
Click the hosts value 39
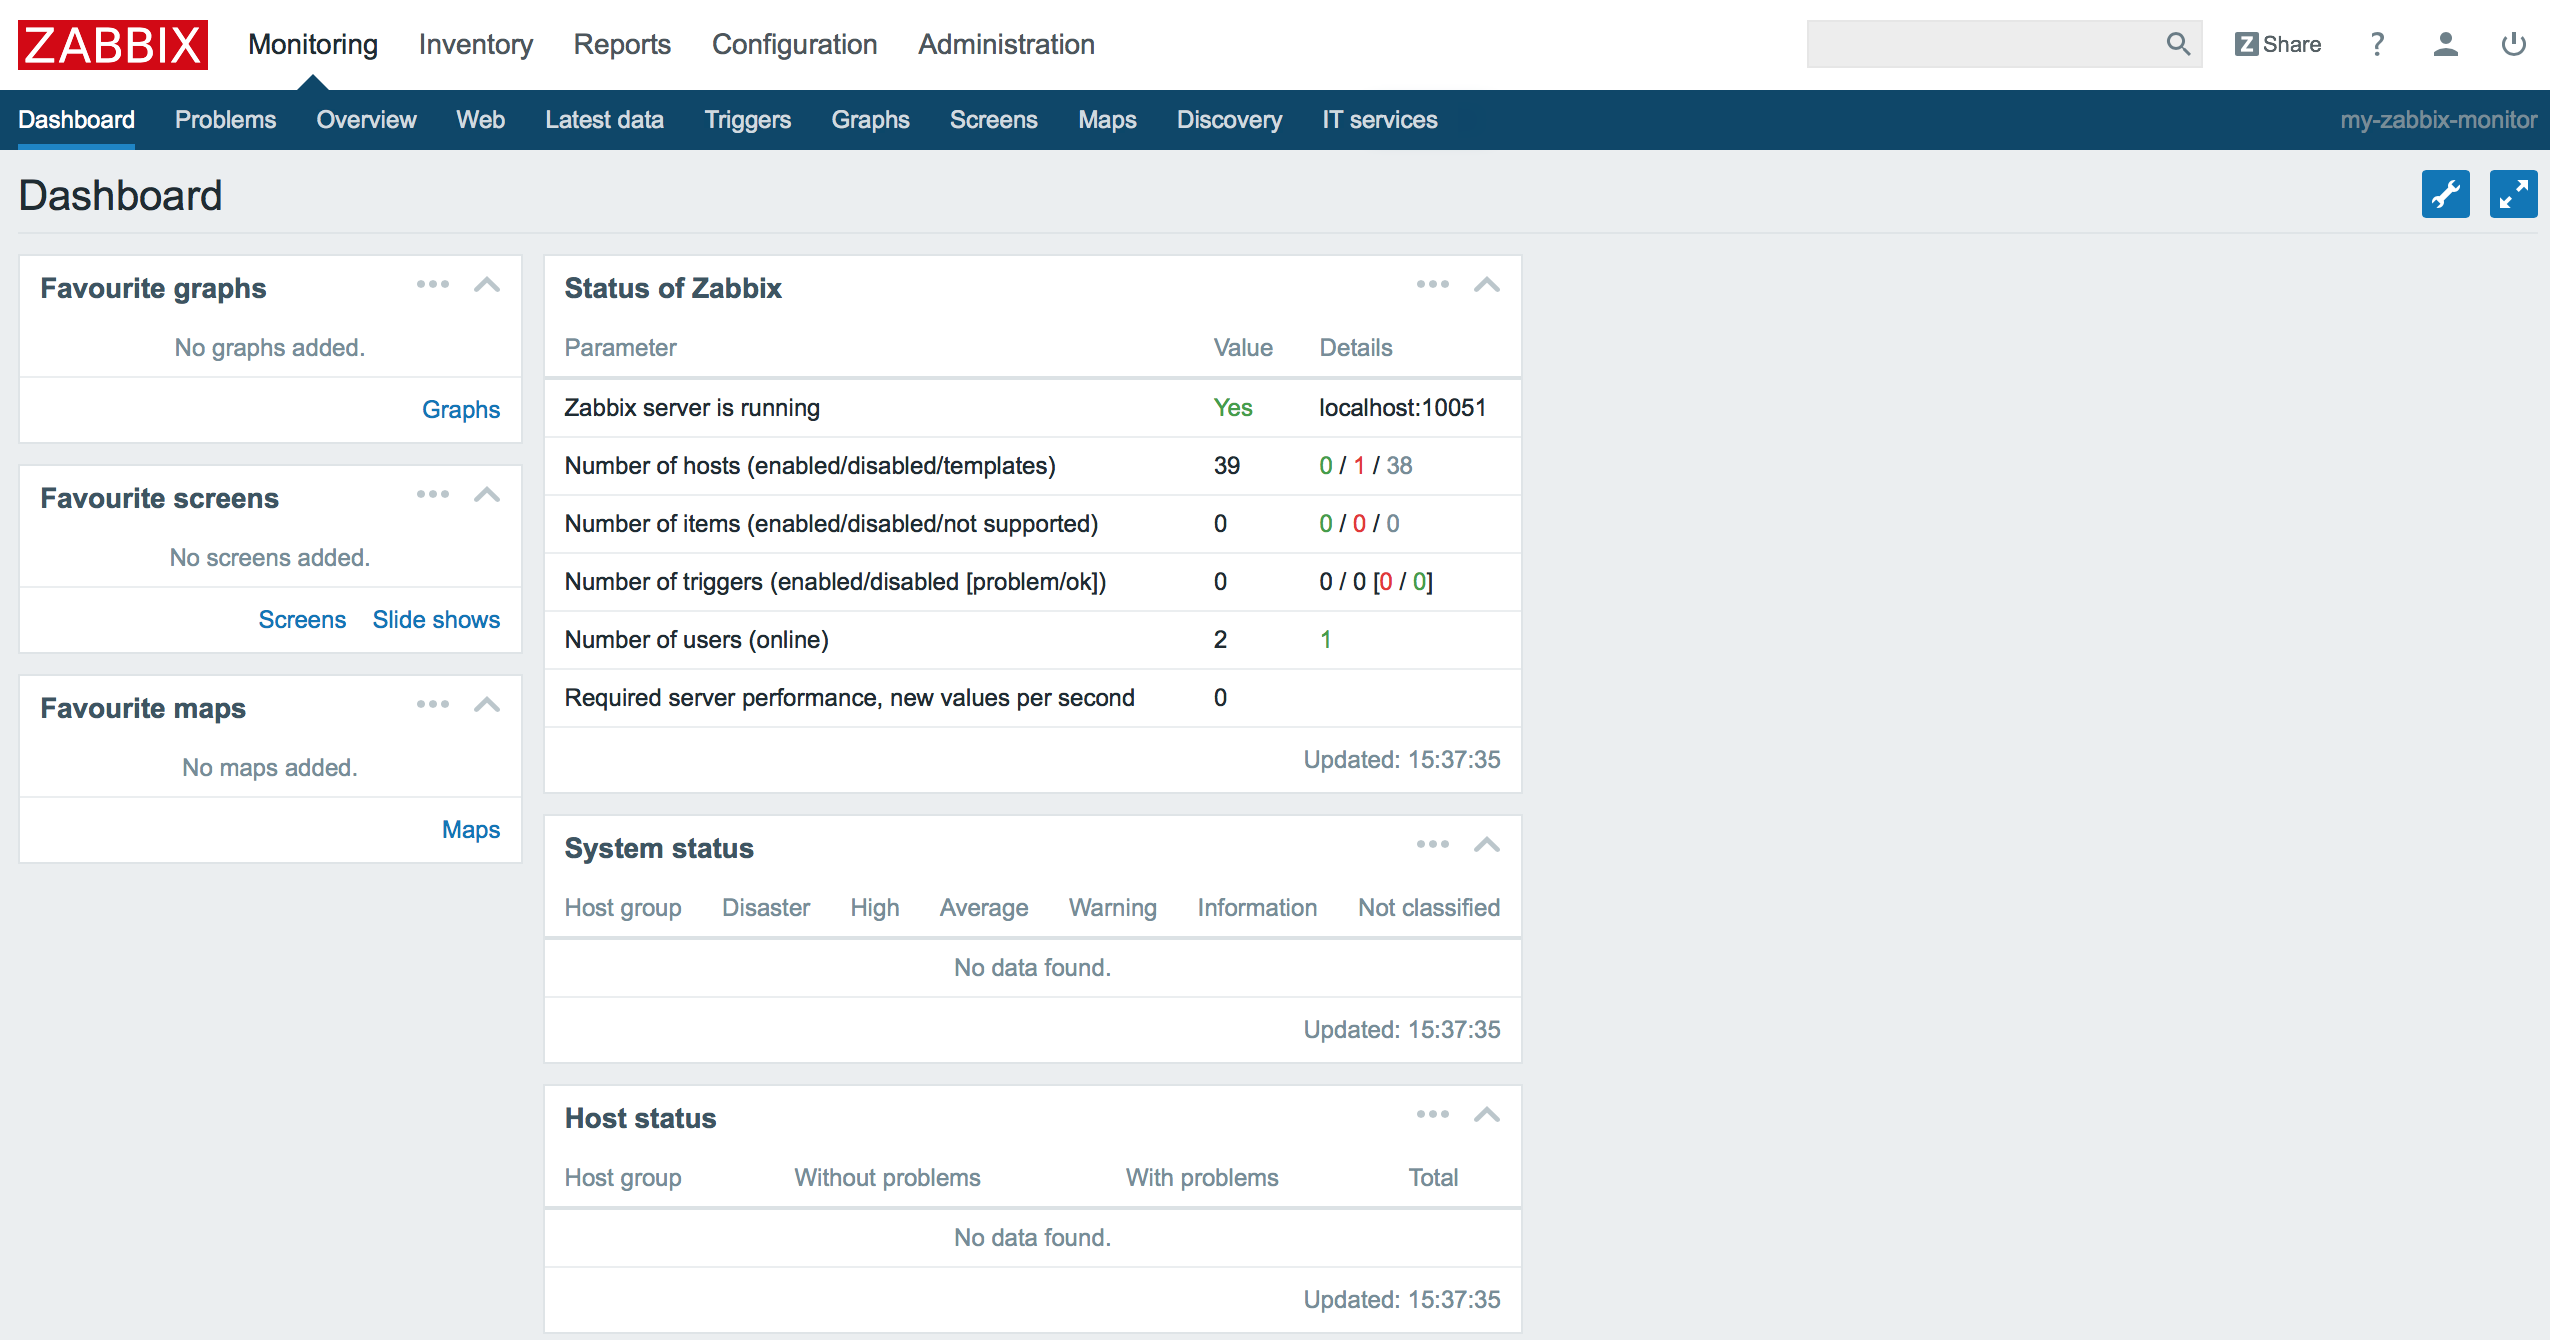[x=1227, y=466]
